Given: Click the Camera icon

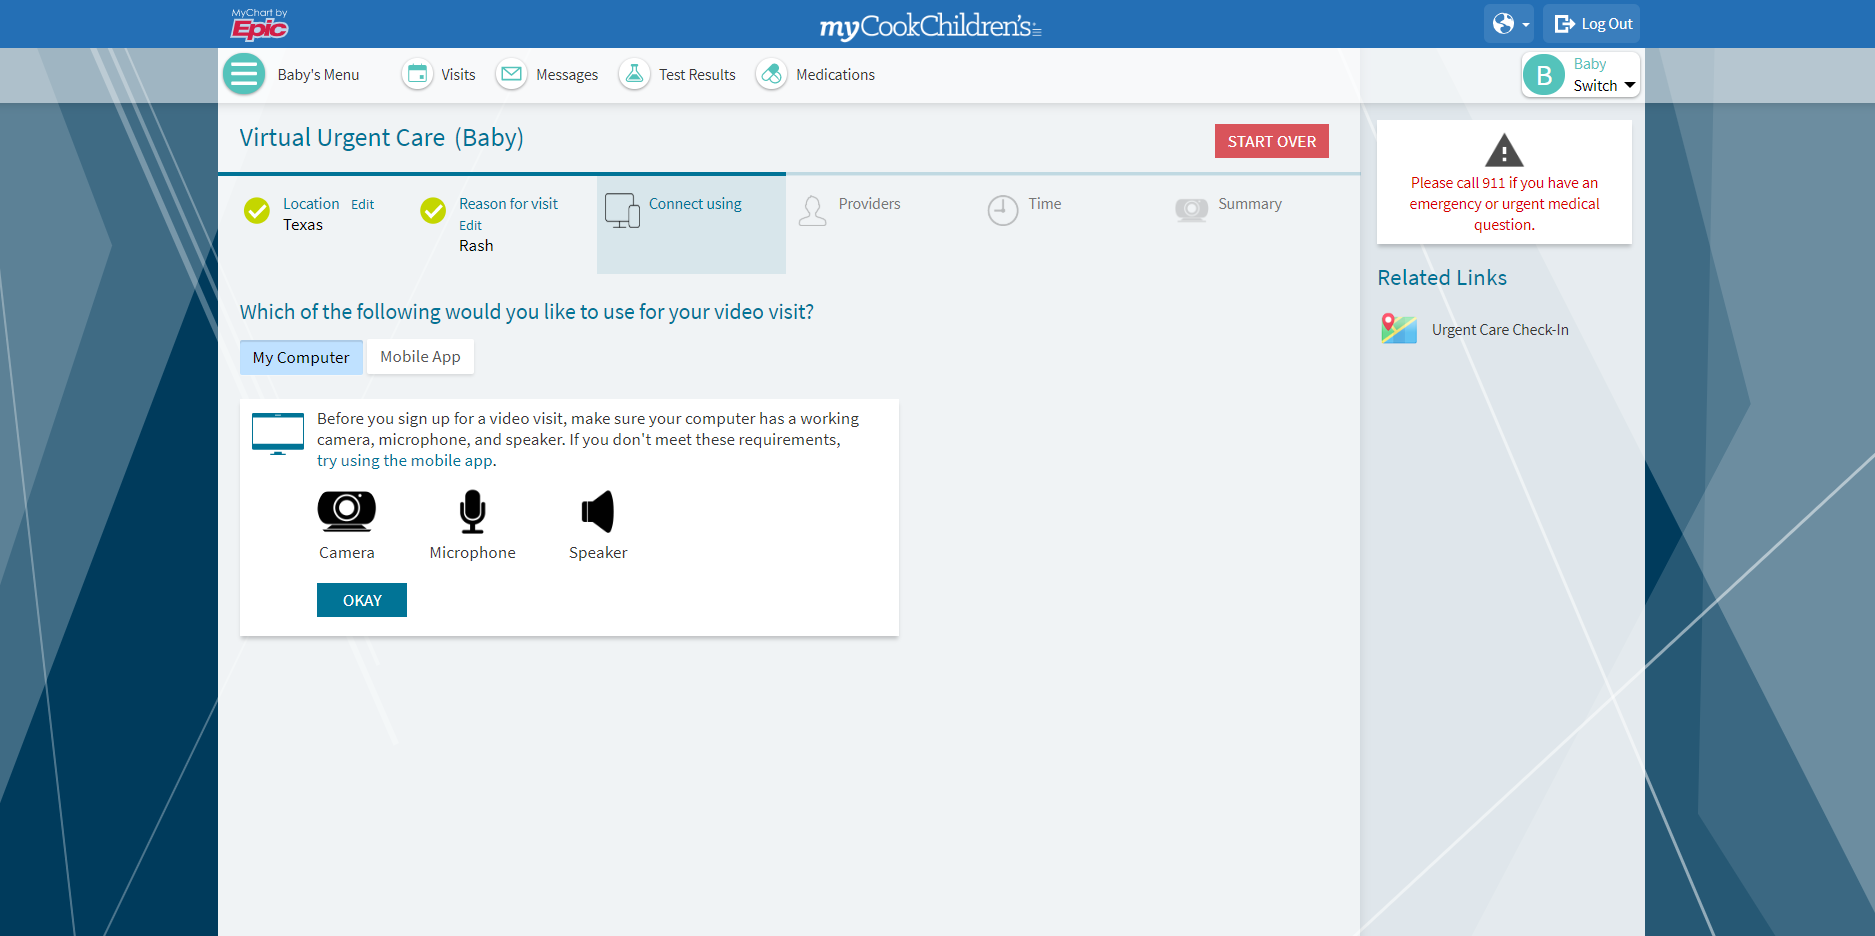Looking at the screenshot, I should pos(346,511).
